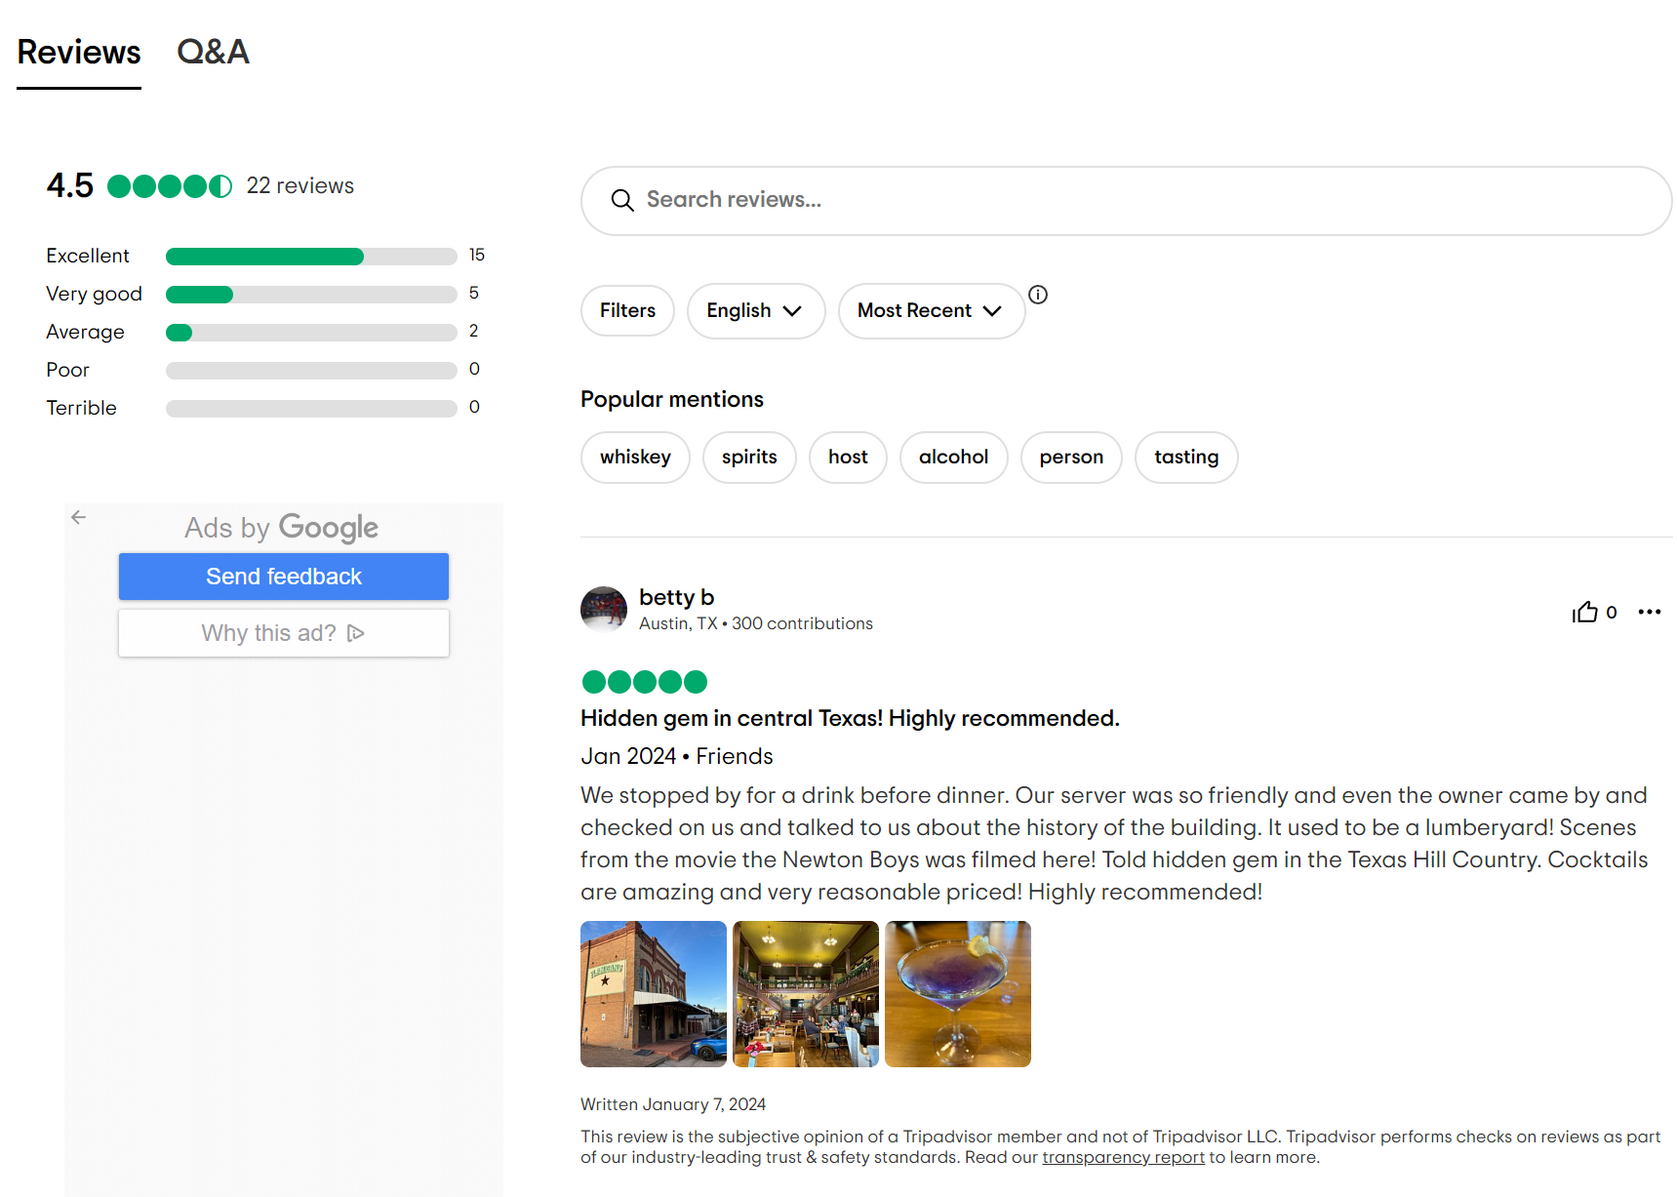Select the Reviews tab
Image resolution: width=1677 pixels, height=1197 pixels.
pos(79,52)
